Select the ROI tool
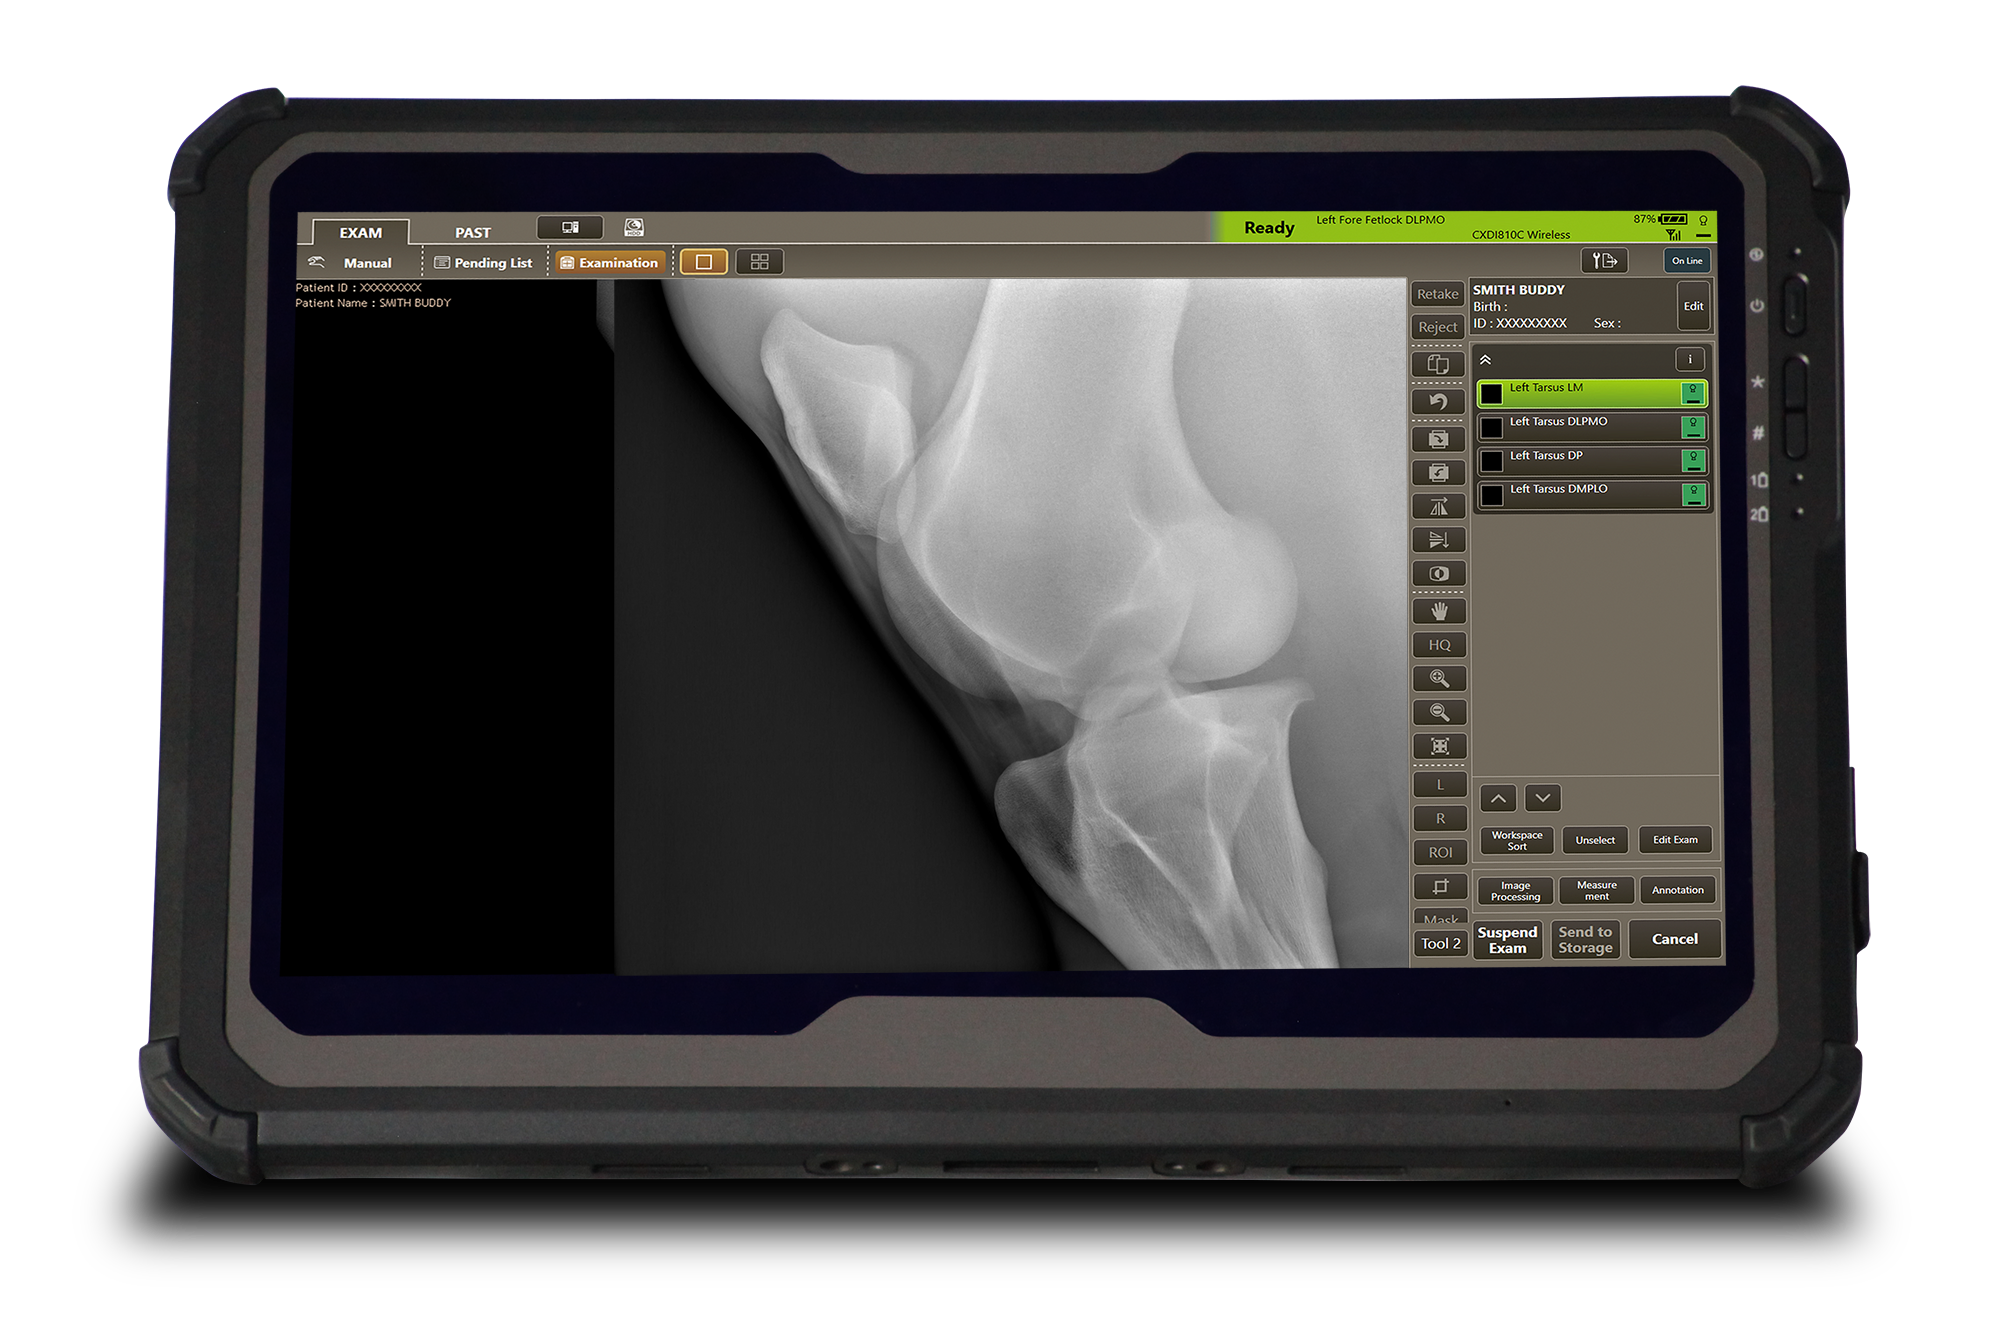This screenshot has height=1335, width=2000. pyautogui.click(x=1440, y=852)
